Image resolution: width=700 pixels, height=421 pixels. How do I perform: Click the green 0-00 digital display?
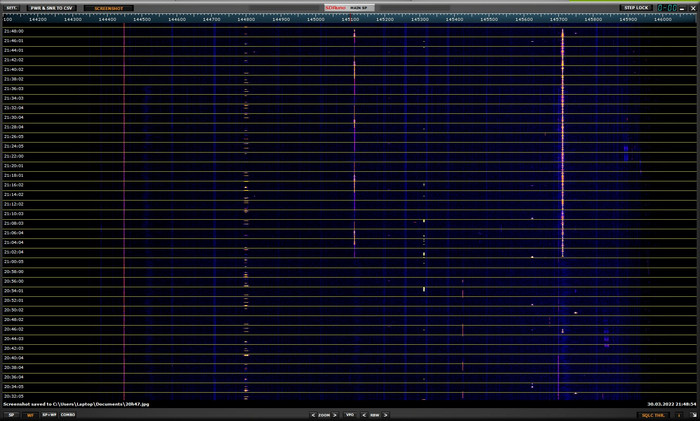click(x=667, y=8)
